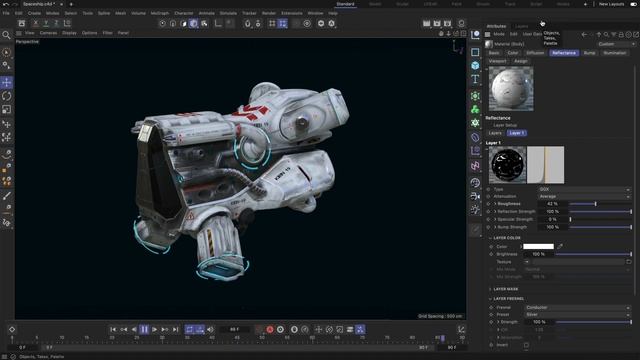Toggle keyframe dot next to Type
Viewport: 640px width, 360px height.
click(489, 189)
